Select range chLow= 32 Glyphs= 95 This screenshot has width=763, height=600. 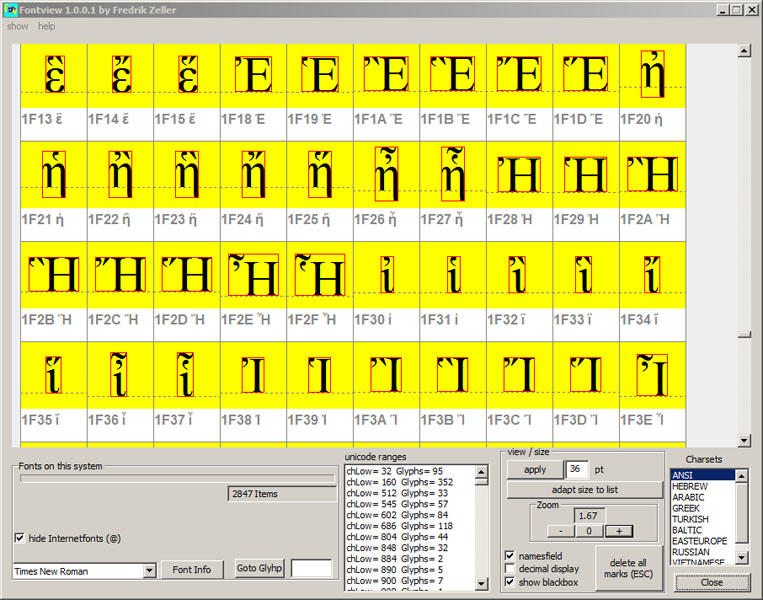(410, 471)
